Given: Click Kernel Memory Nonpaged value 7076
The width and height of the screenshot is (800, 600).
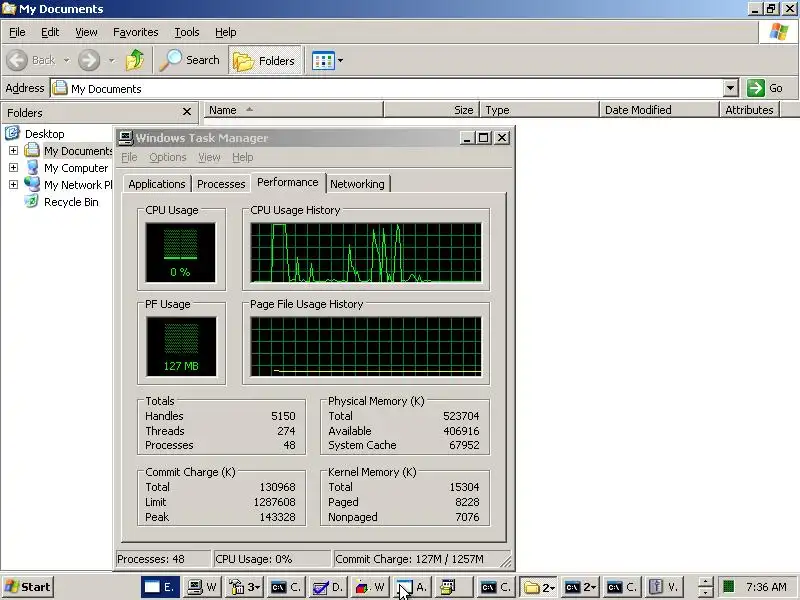Looking at the screenshot, I should 467,517.
